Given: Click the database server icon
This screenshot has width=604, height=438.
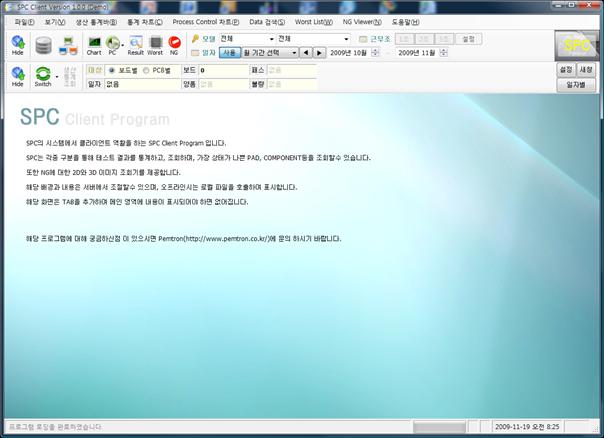Looking at the screenshot, I should [44, 44].
